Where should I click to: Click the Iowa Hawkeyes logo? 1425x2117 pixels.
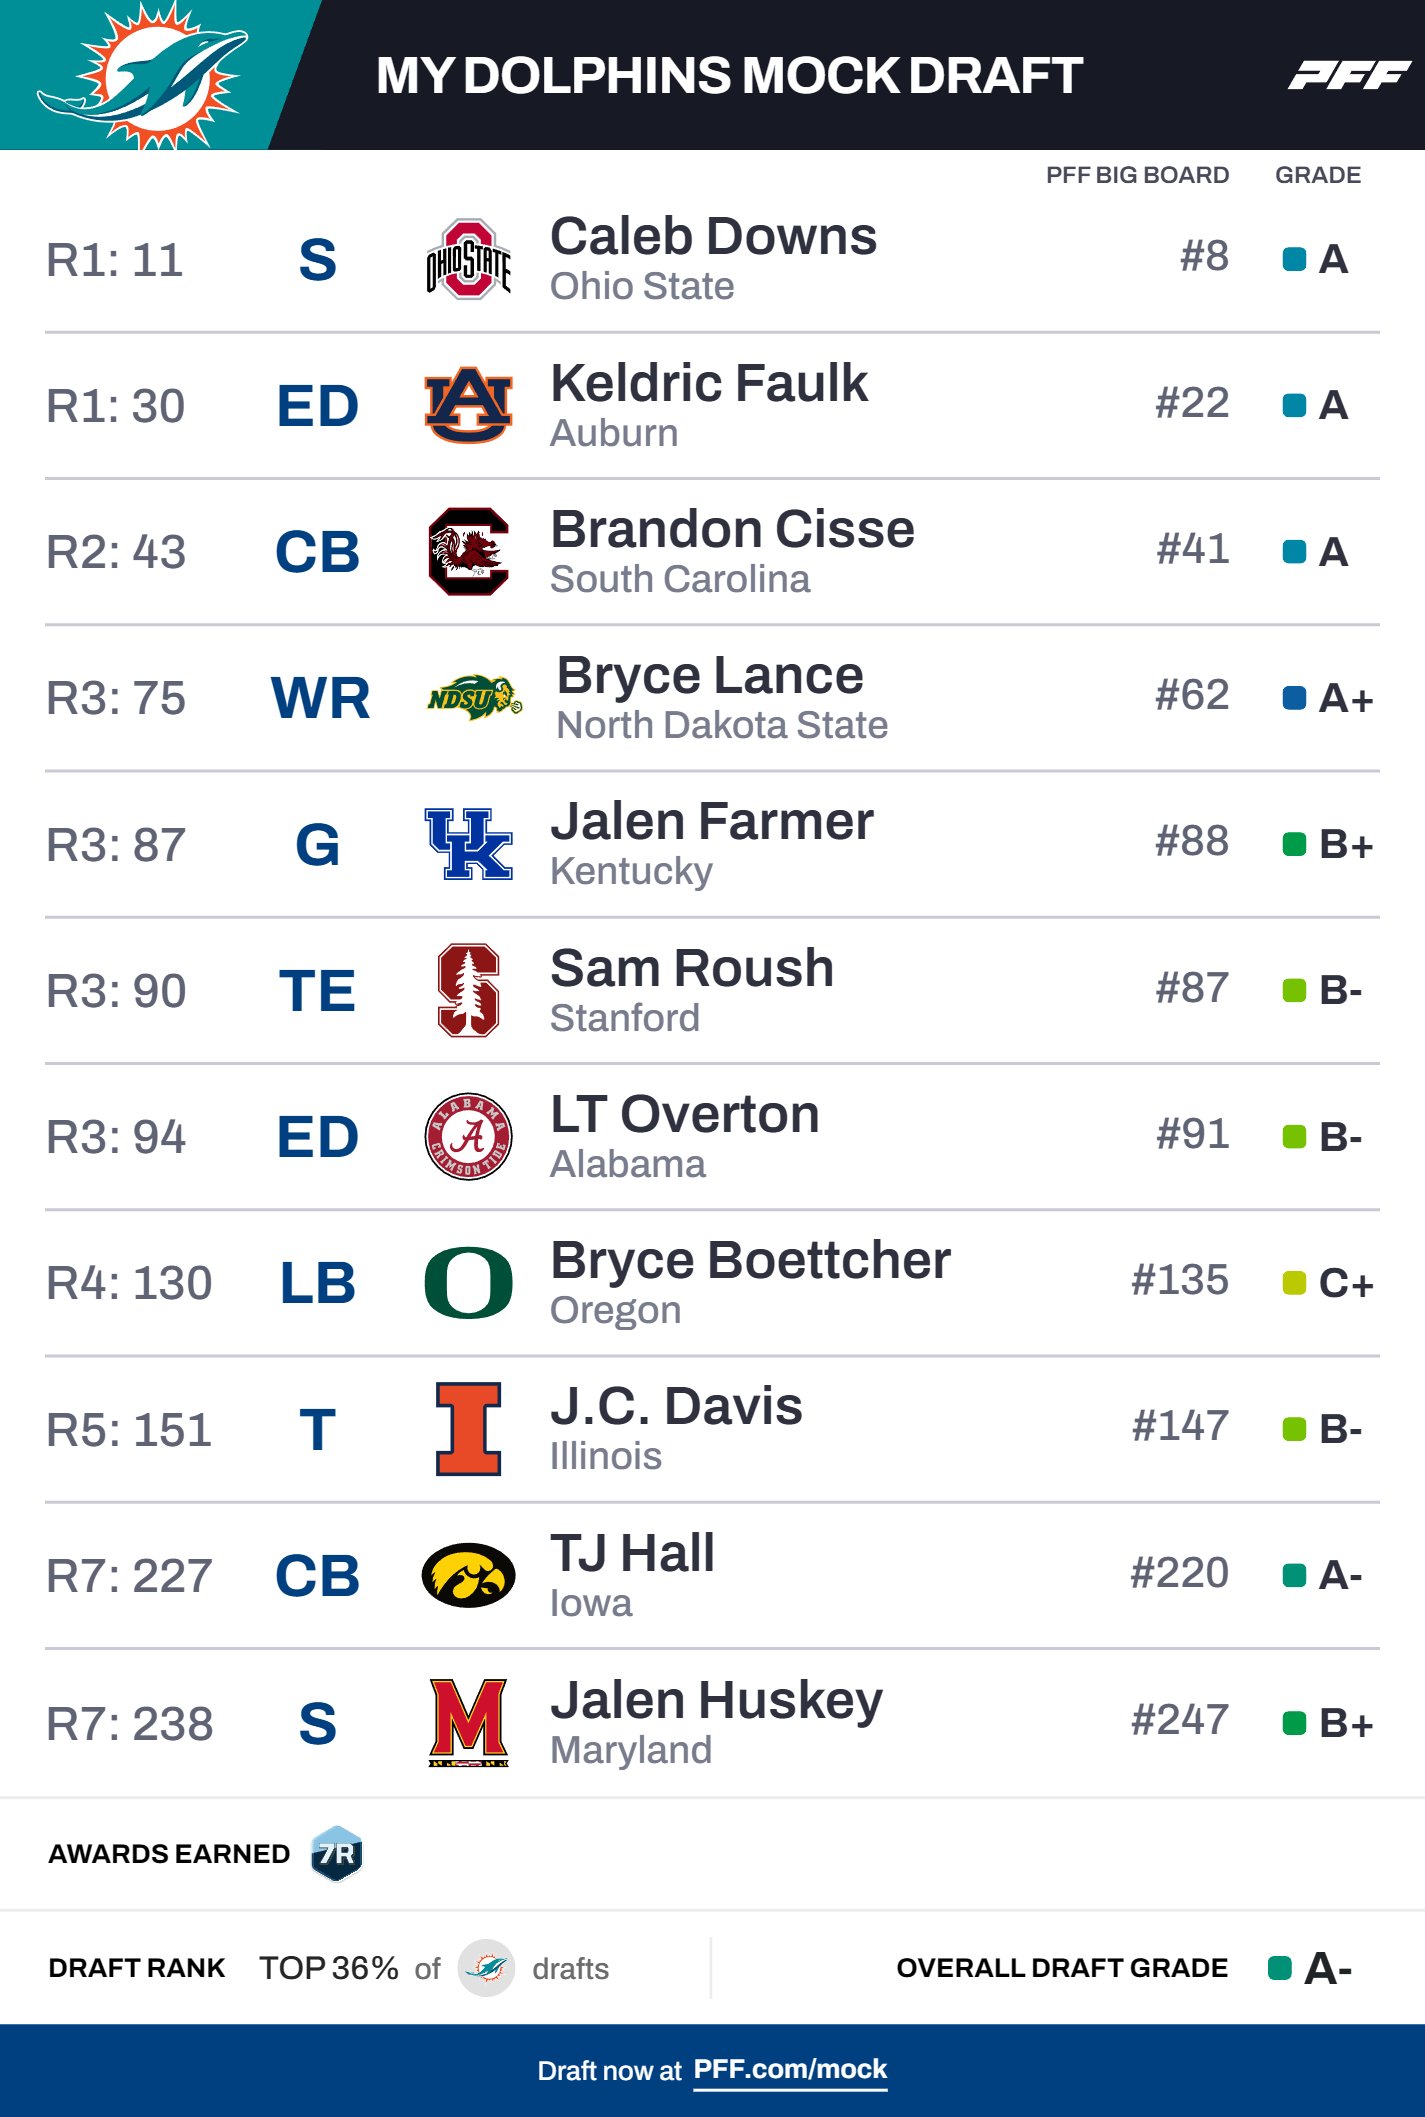coord(468,1575)
